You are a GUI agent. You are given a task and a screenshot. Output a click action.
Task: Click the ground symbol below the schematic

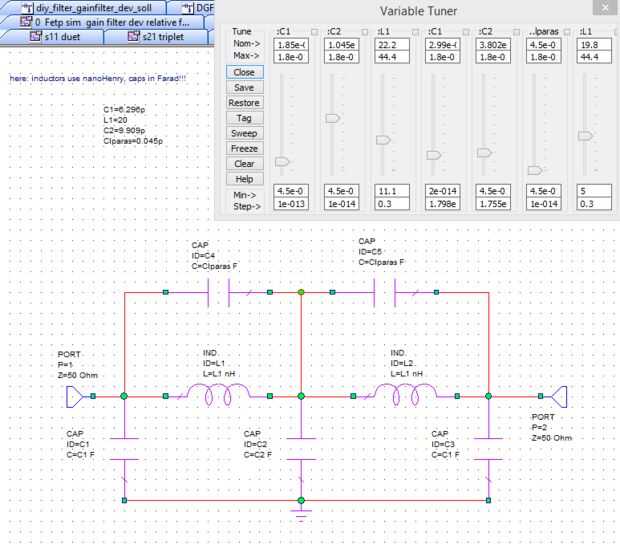pyautogui.click(x=301, y=515)
